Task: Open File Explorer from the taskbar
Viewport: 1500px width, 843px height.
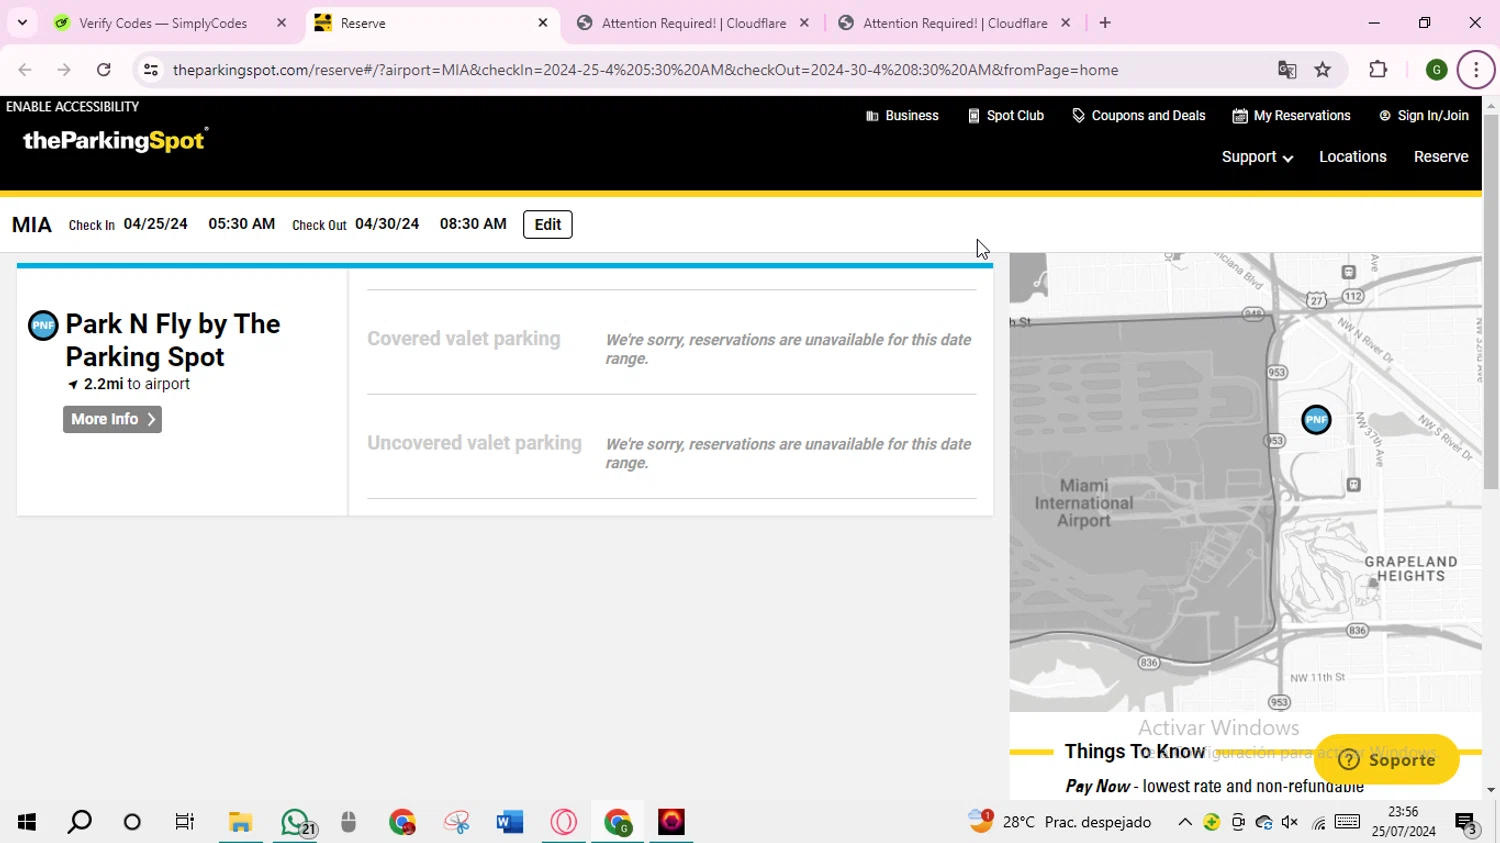Action: pos(240,822)
